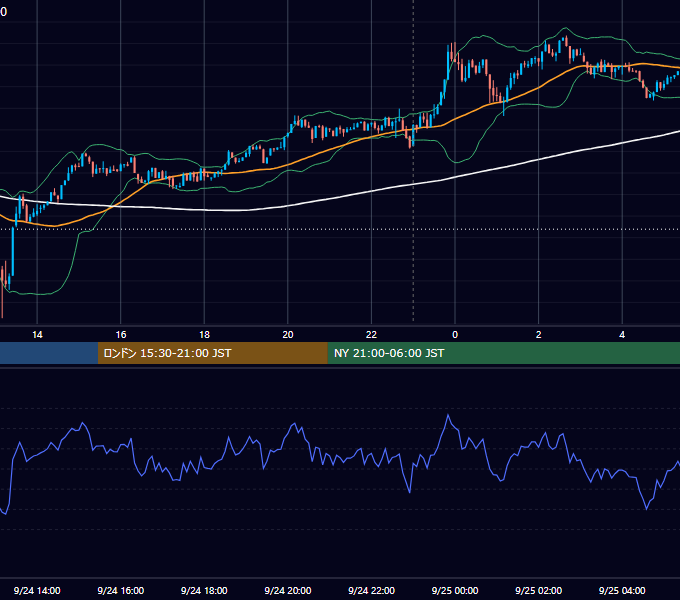Select the blue oscillator line in lower pane
Image resolution: width=680 pixels, height=600 pixels.
pyautogui.click(x=340, y=460)
